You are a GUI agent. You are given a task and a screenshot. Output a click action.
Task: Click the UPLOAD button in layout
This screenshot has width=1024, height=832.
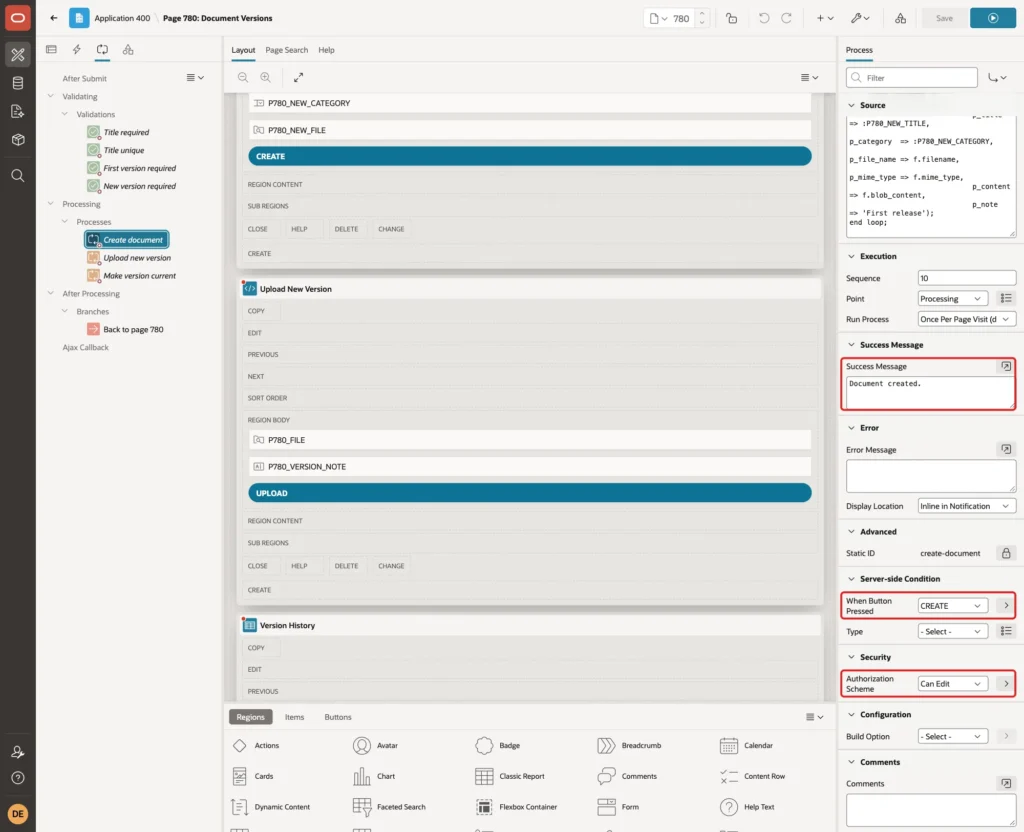[x=530, y=493]
